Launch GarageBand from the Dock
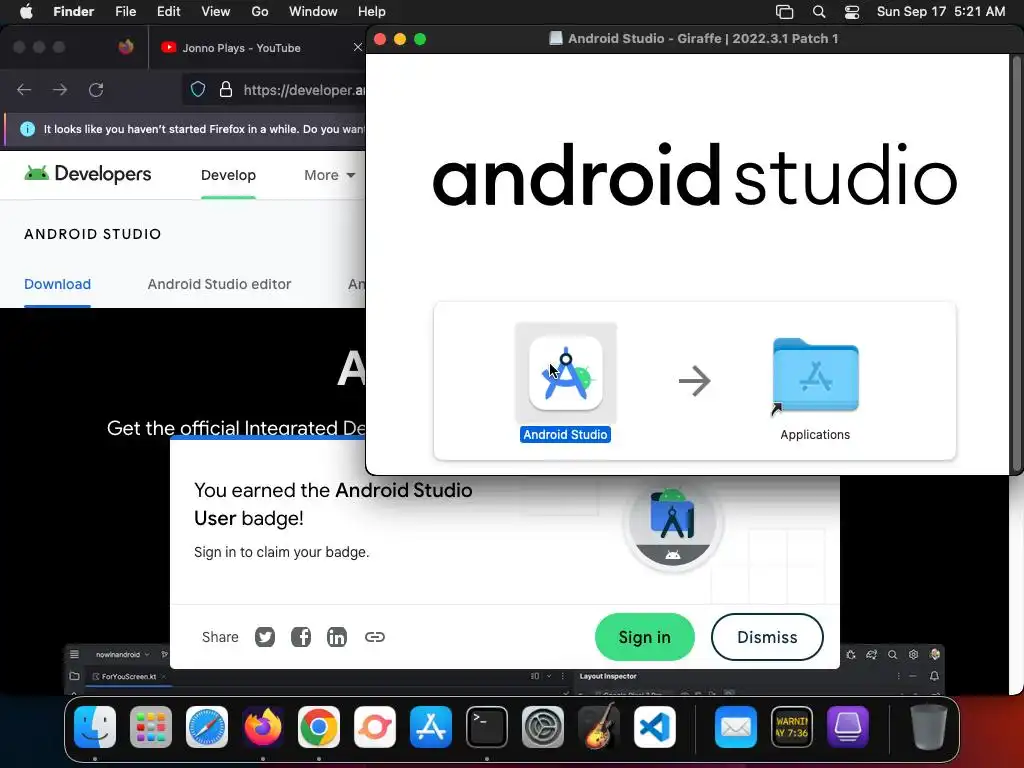Viewport: 1024px width, 768px height. coord(599,726)
